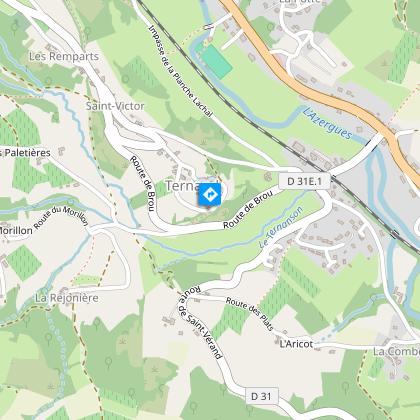Click the horizontal Route de Brou label
This screenshot has height=420, width=420.
pyautogui.click(x=246, y=209)
